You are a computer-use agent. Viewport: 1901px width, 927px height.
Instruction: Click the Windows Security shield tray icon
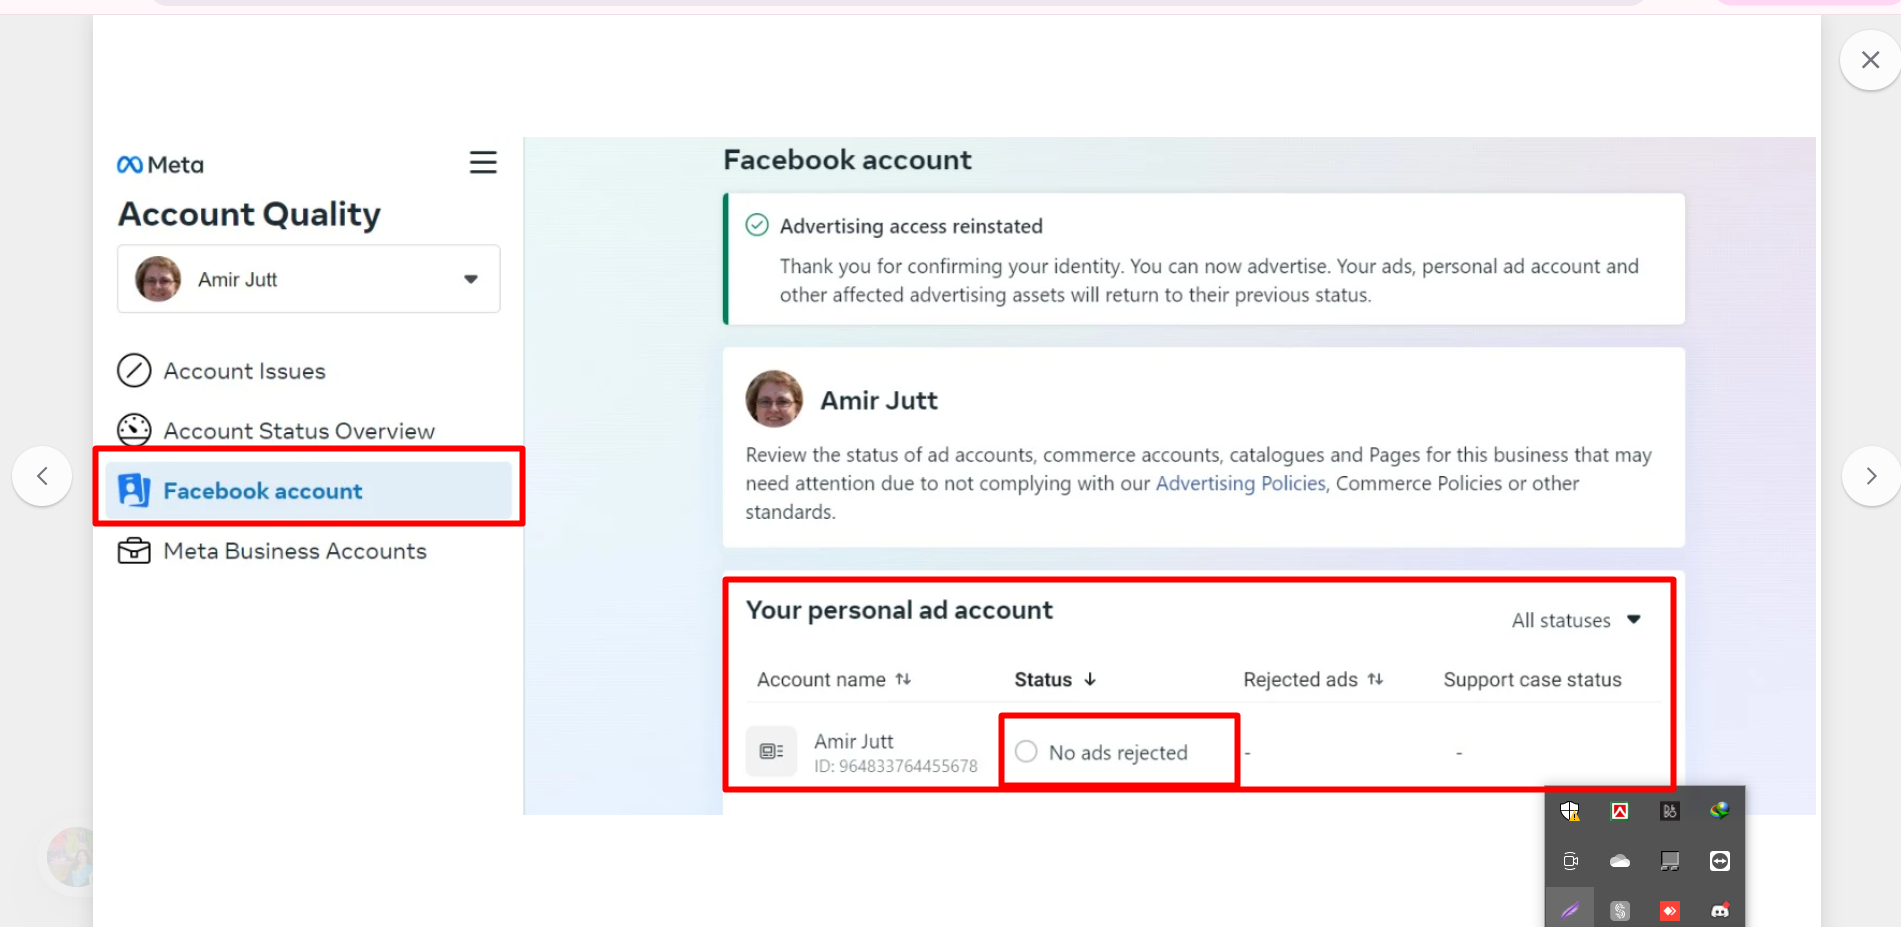(1570, 811)
